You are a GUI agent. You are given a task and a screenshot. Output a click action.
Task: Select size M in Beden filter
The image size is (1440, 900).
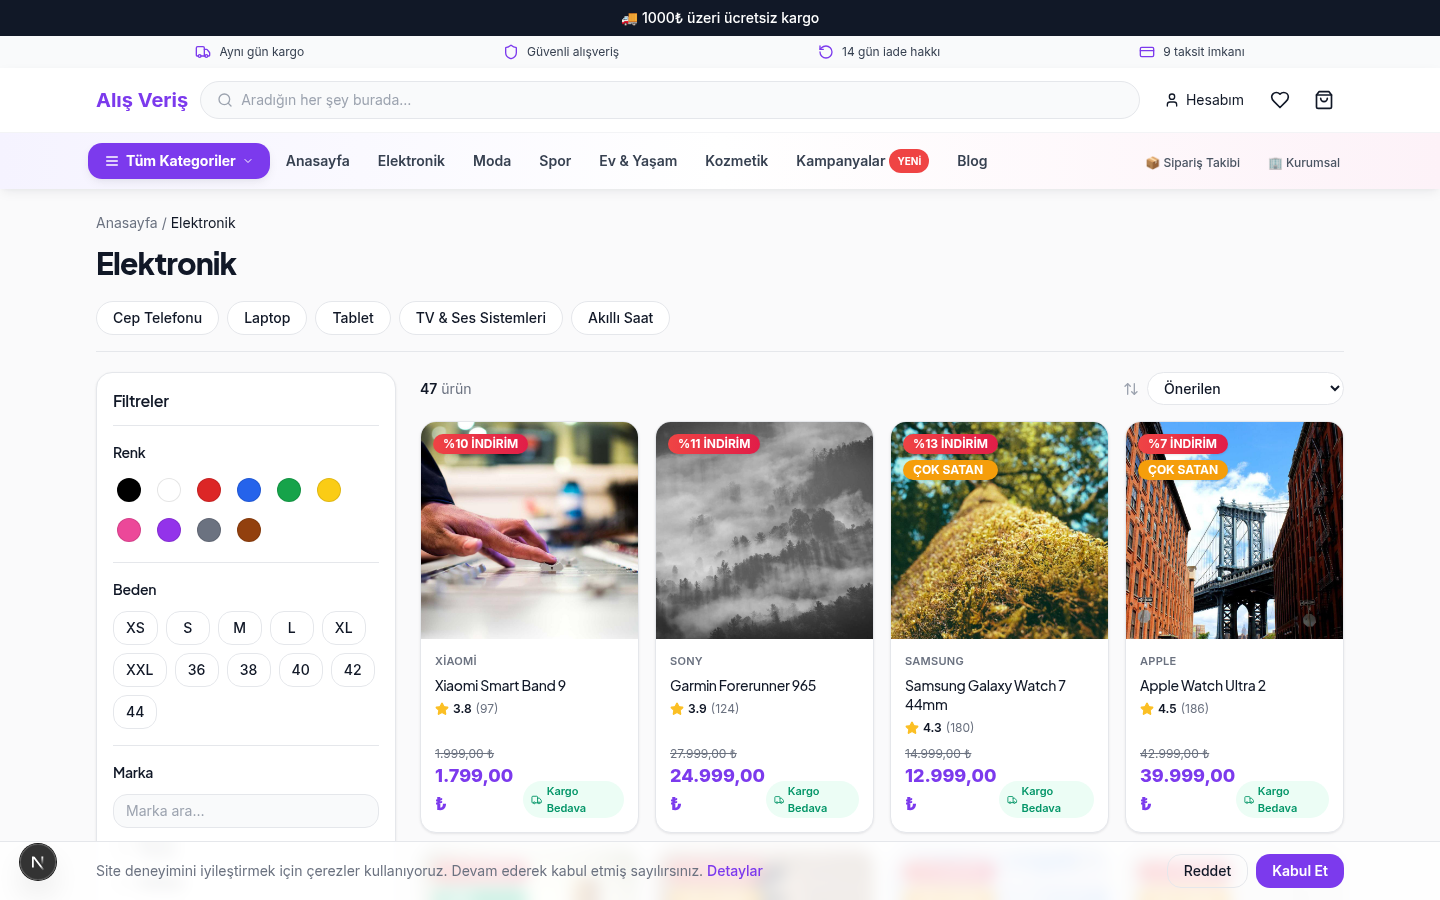click(x=240, y=628)
